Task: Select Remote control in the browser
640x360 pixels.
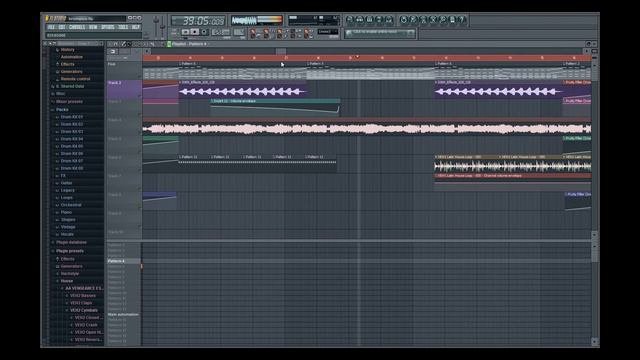Action: coord(75,79)
